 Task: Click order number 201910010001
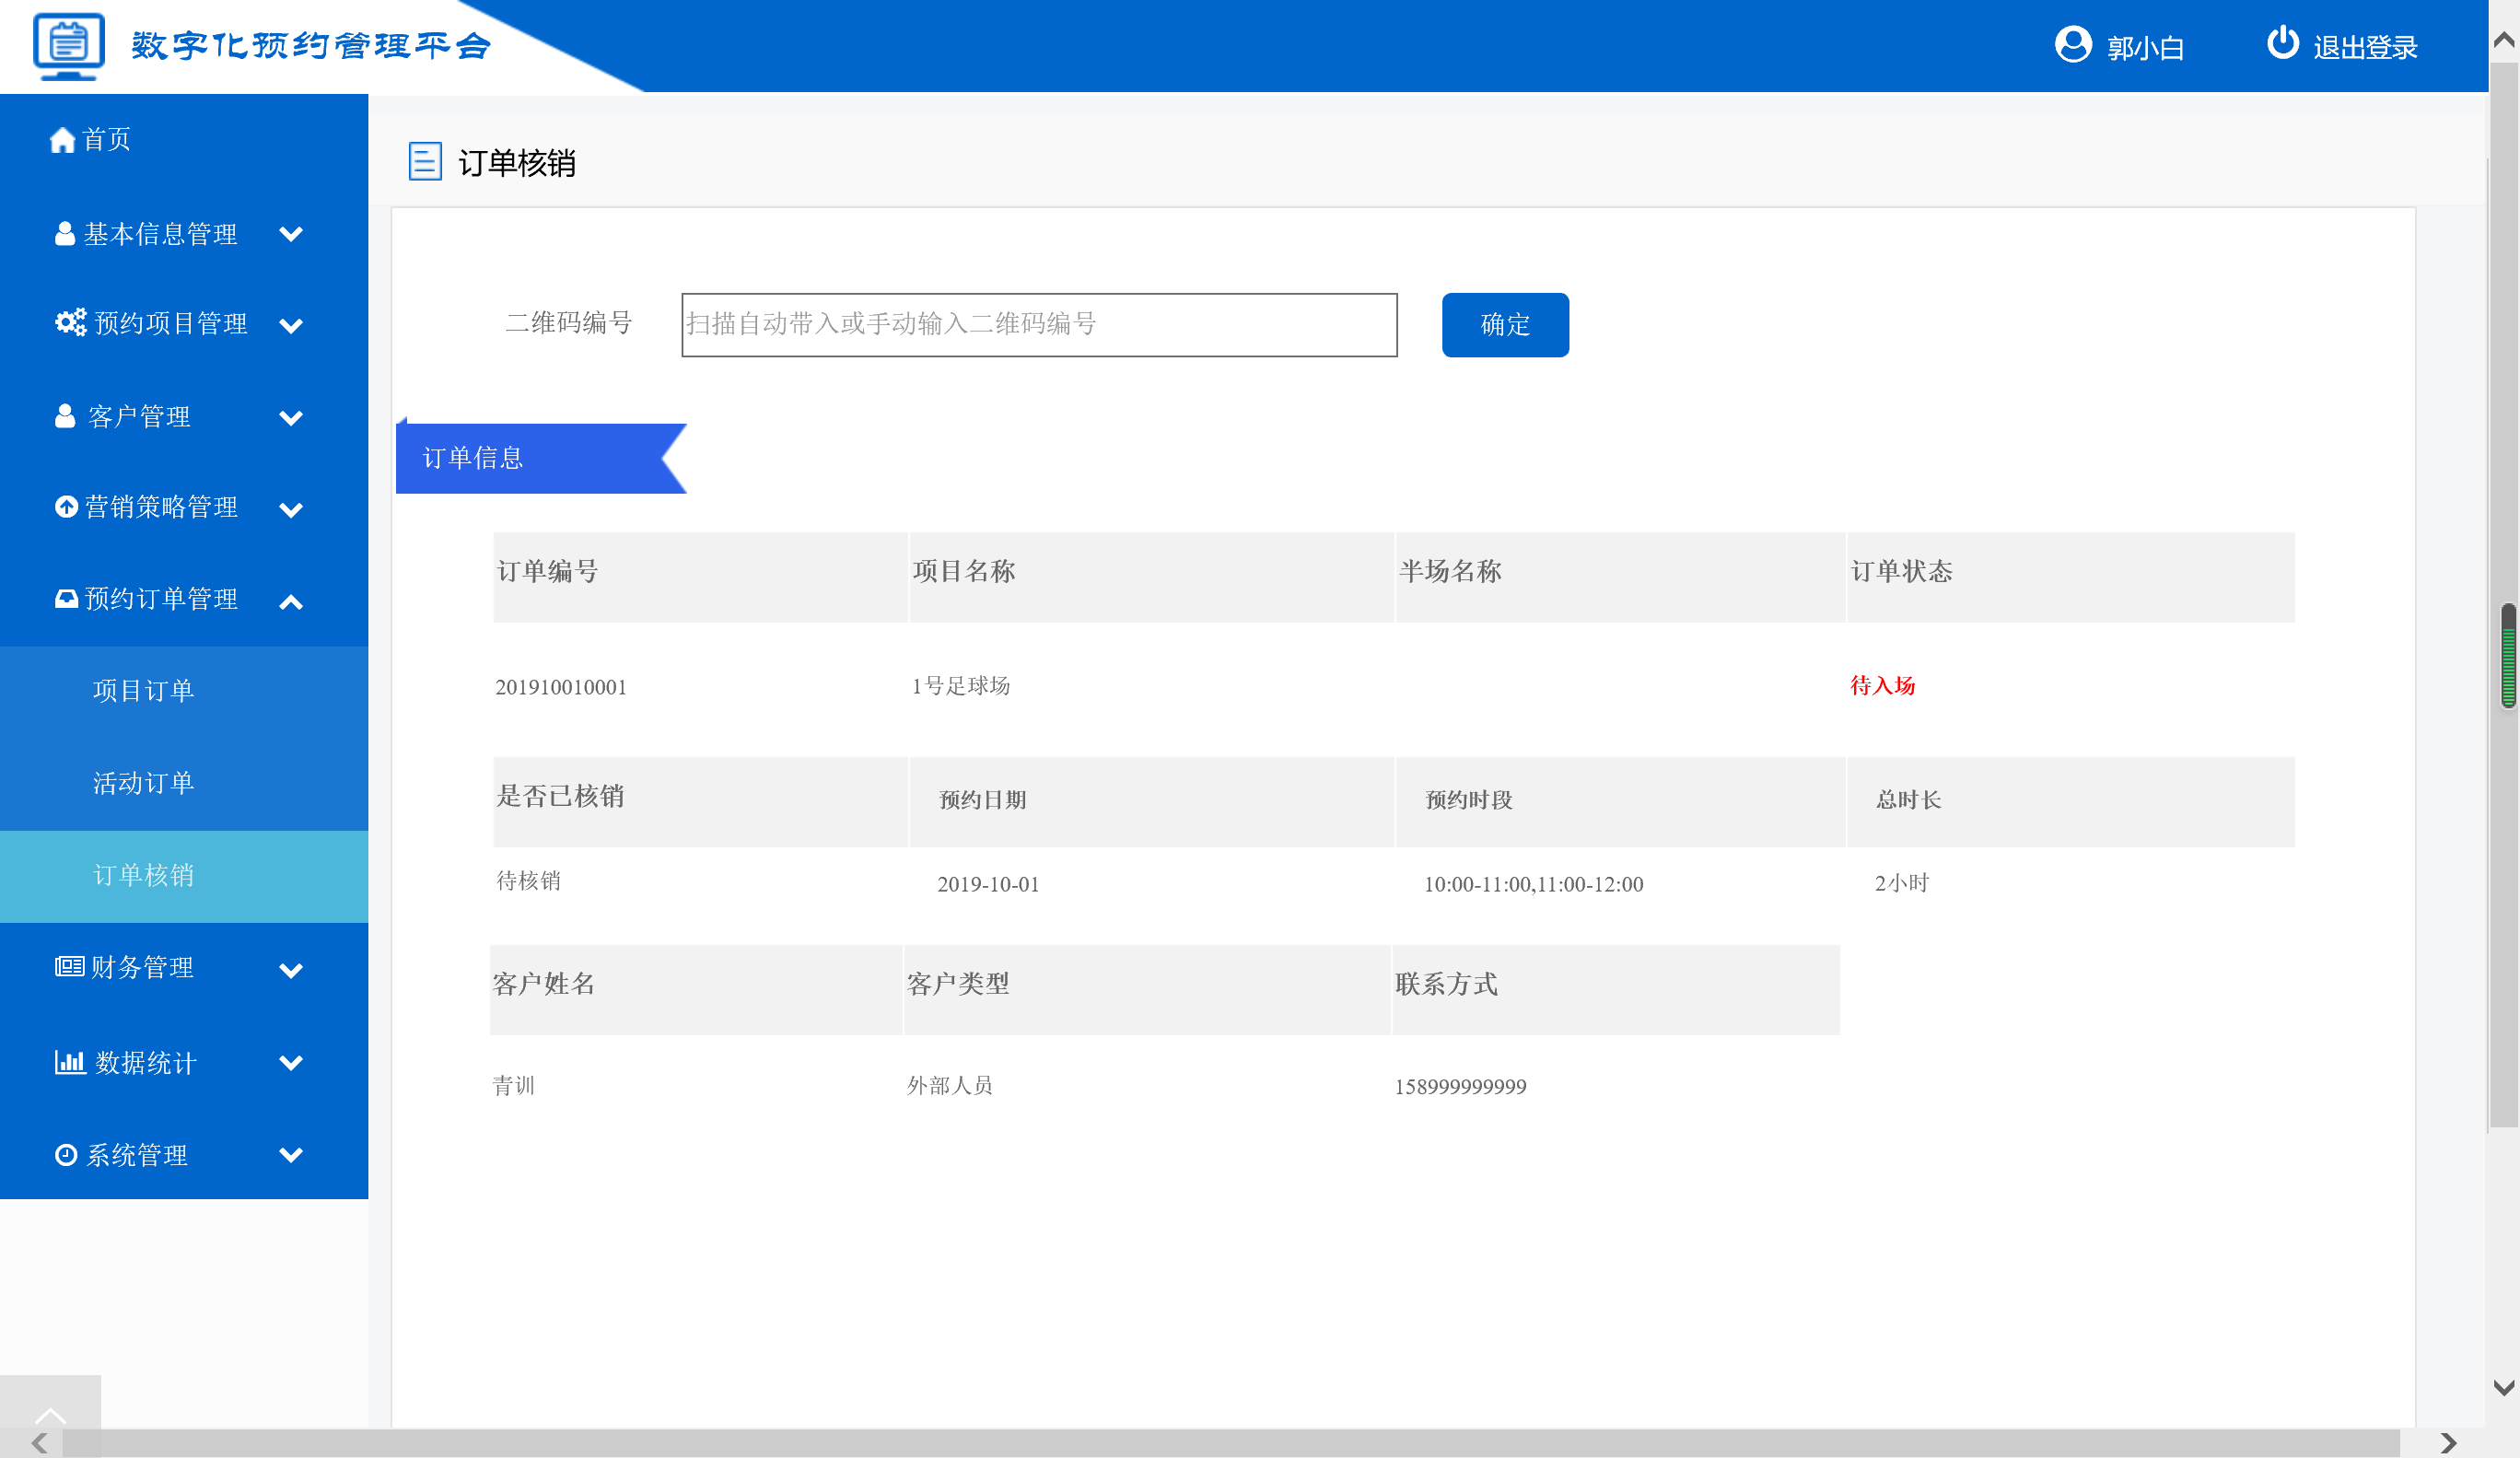(x=561, y=687)
